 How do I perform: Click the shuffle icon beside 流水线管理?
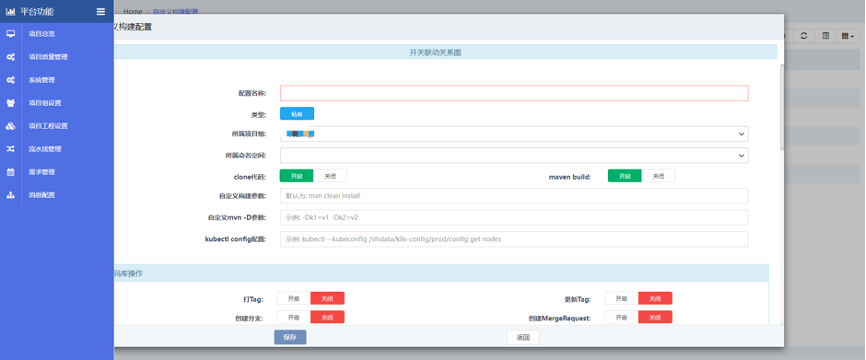click(x=10, y=149)
